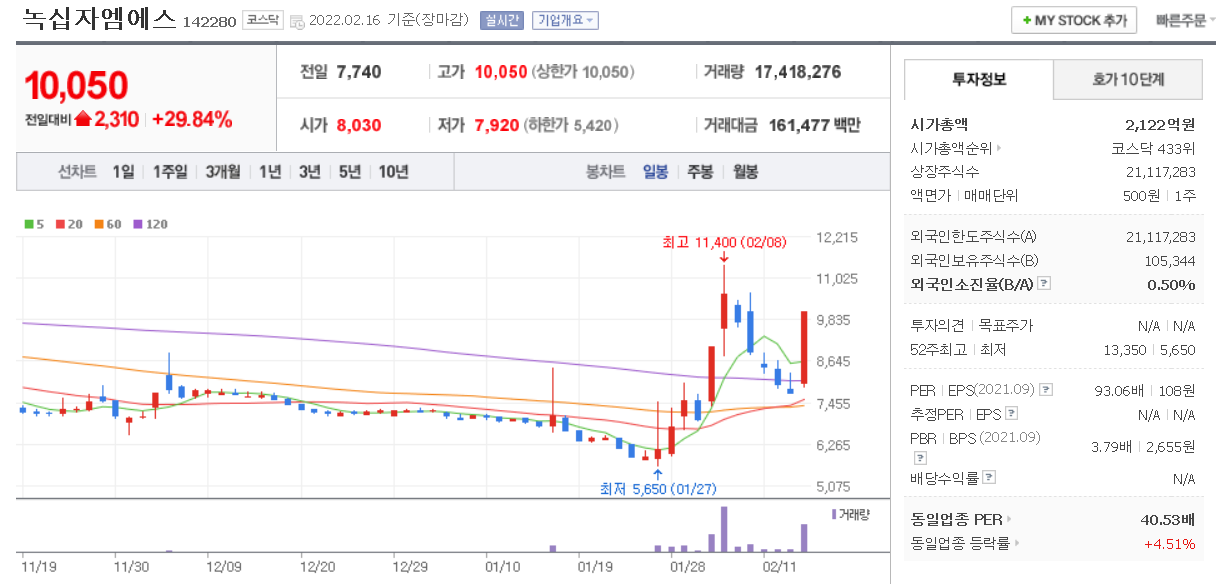Click the 실시간 badge button
The width and height of the screenshot is (1227, 584).
pos(502,20)
